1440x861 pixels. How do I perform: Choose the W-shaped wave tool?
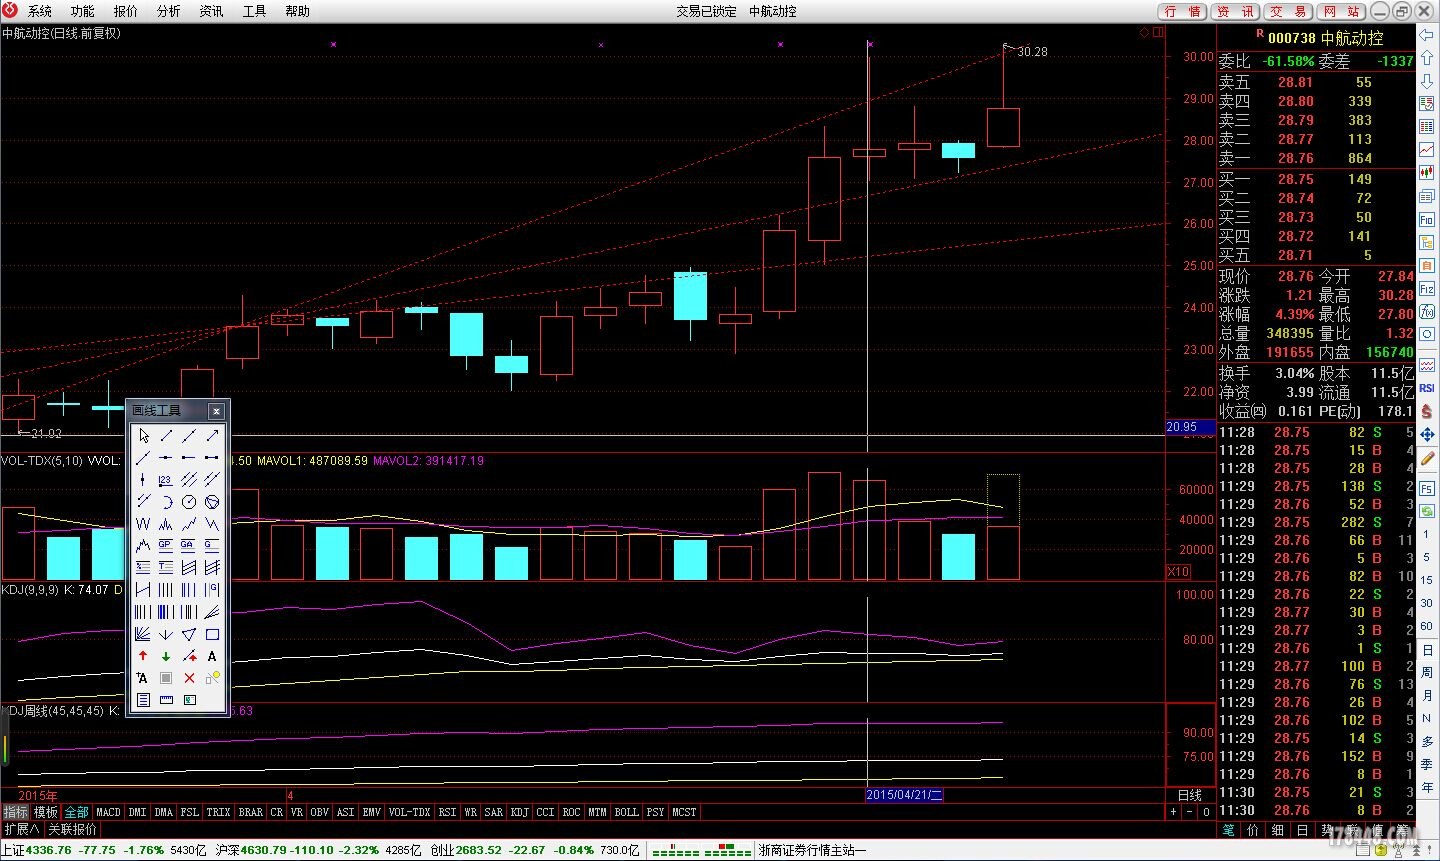pos(143,524)
